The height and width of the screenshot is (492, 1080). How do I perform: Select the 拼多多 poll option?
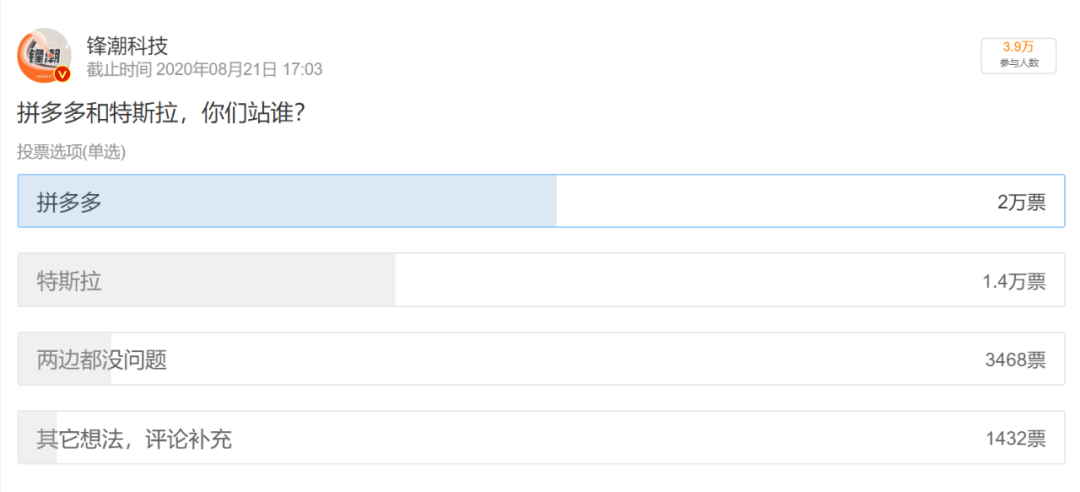[x=70, y=202]
